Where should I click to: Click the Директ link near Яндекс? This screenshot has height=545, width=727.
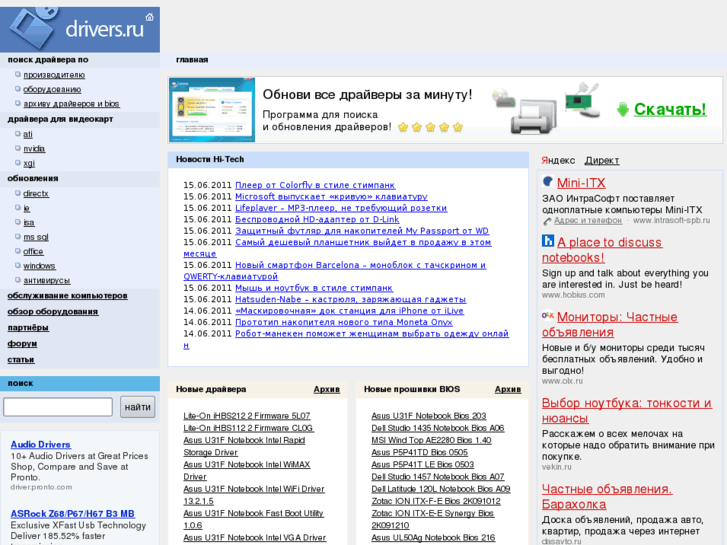click(x=602, y=160)
